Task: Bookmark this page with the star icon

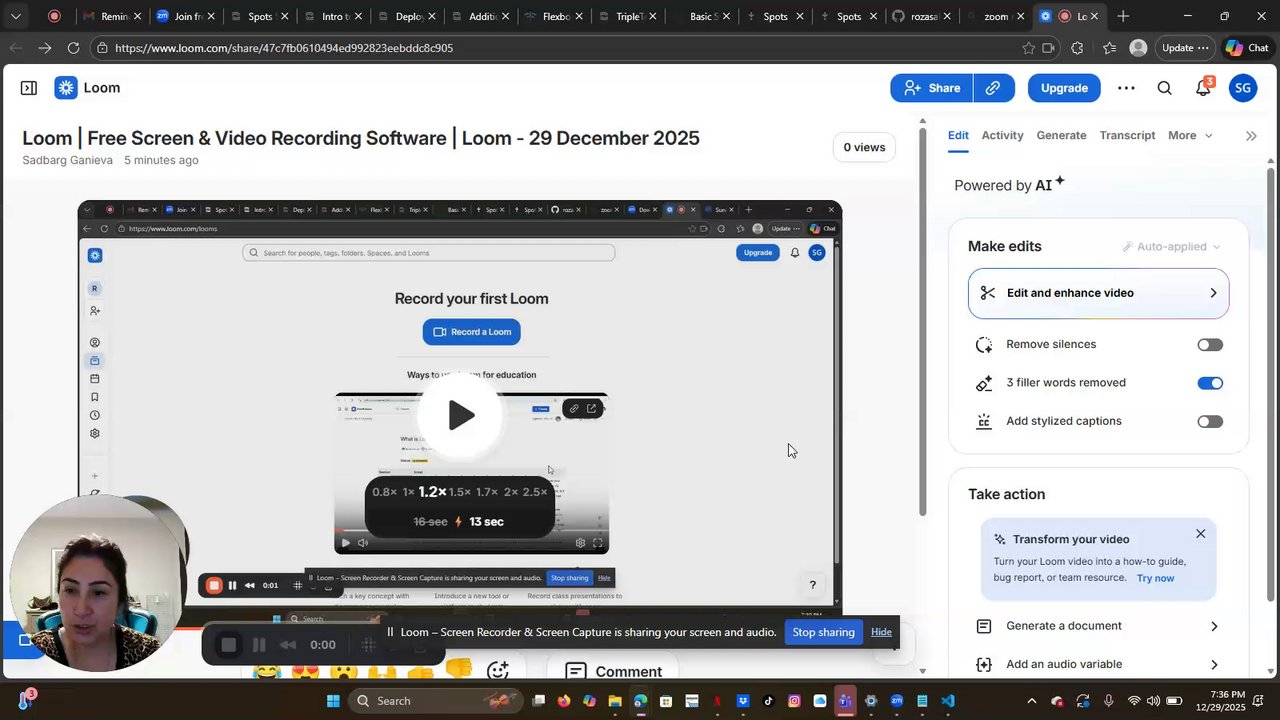Action: point(1028,47)
